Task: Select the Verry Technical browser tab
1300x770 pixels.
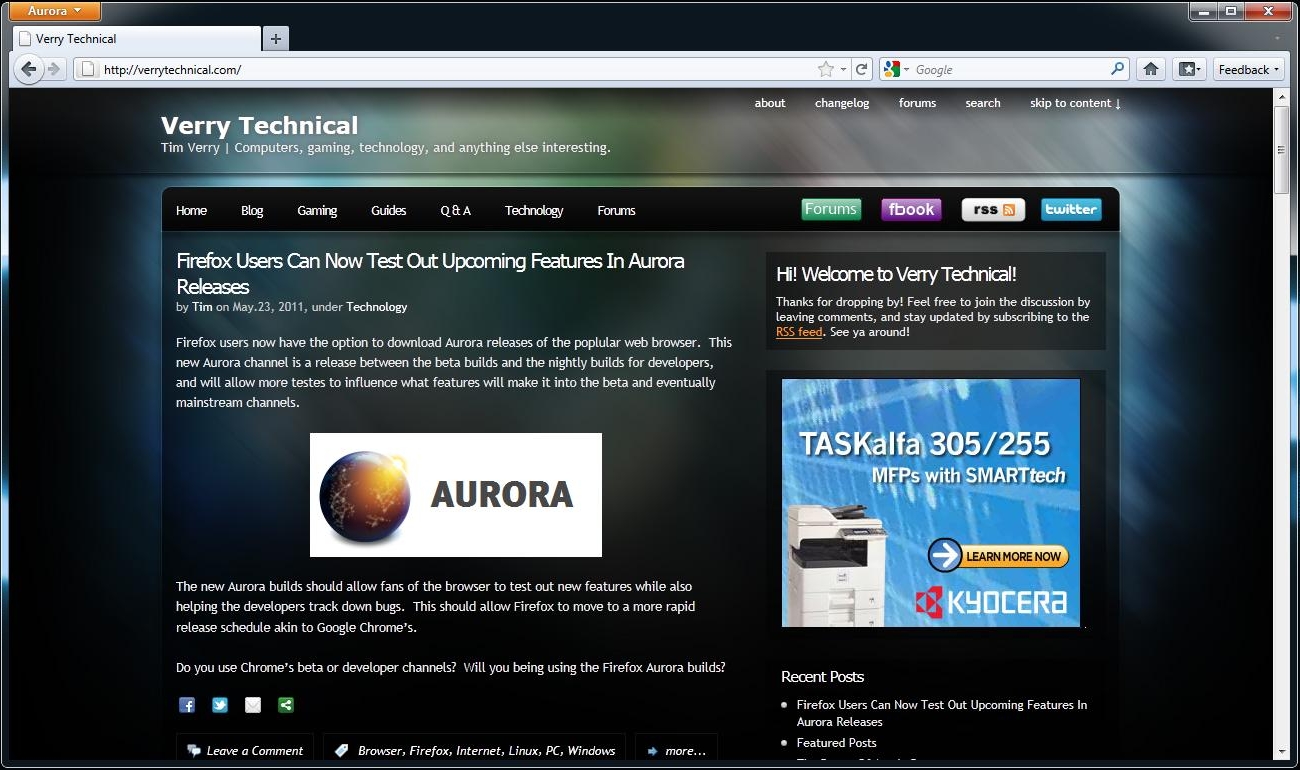Action: tap(137, 39)
